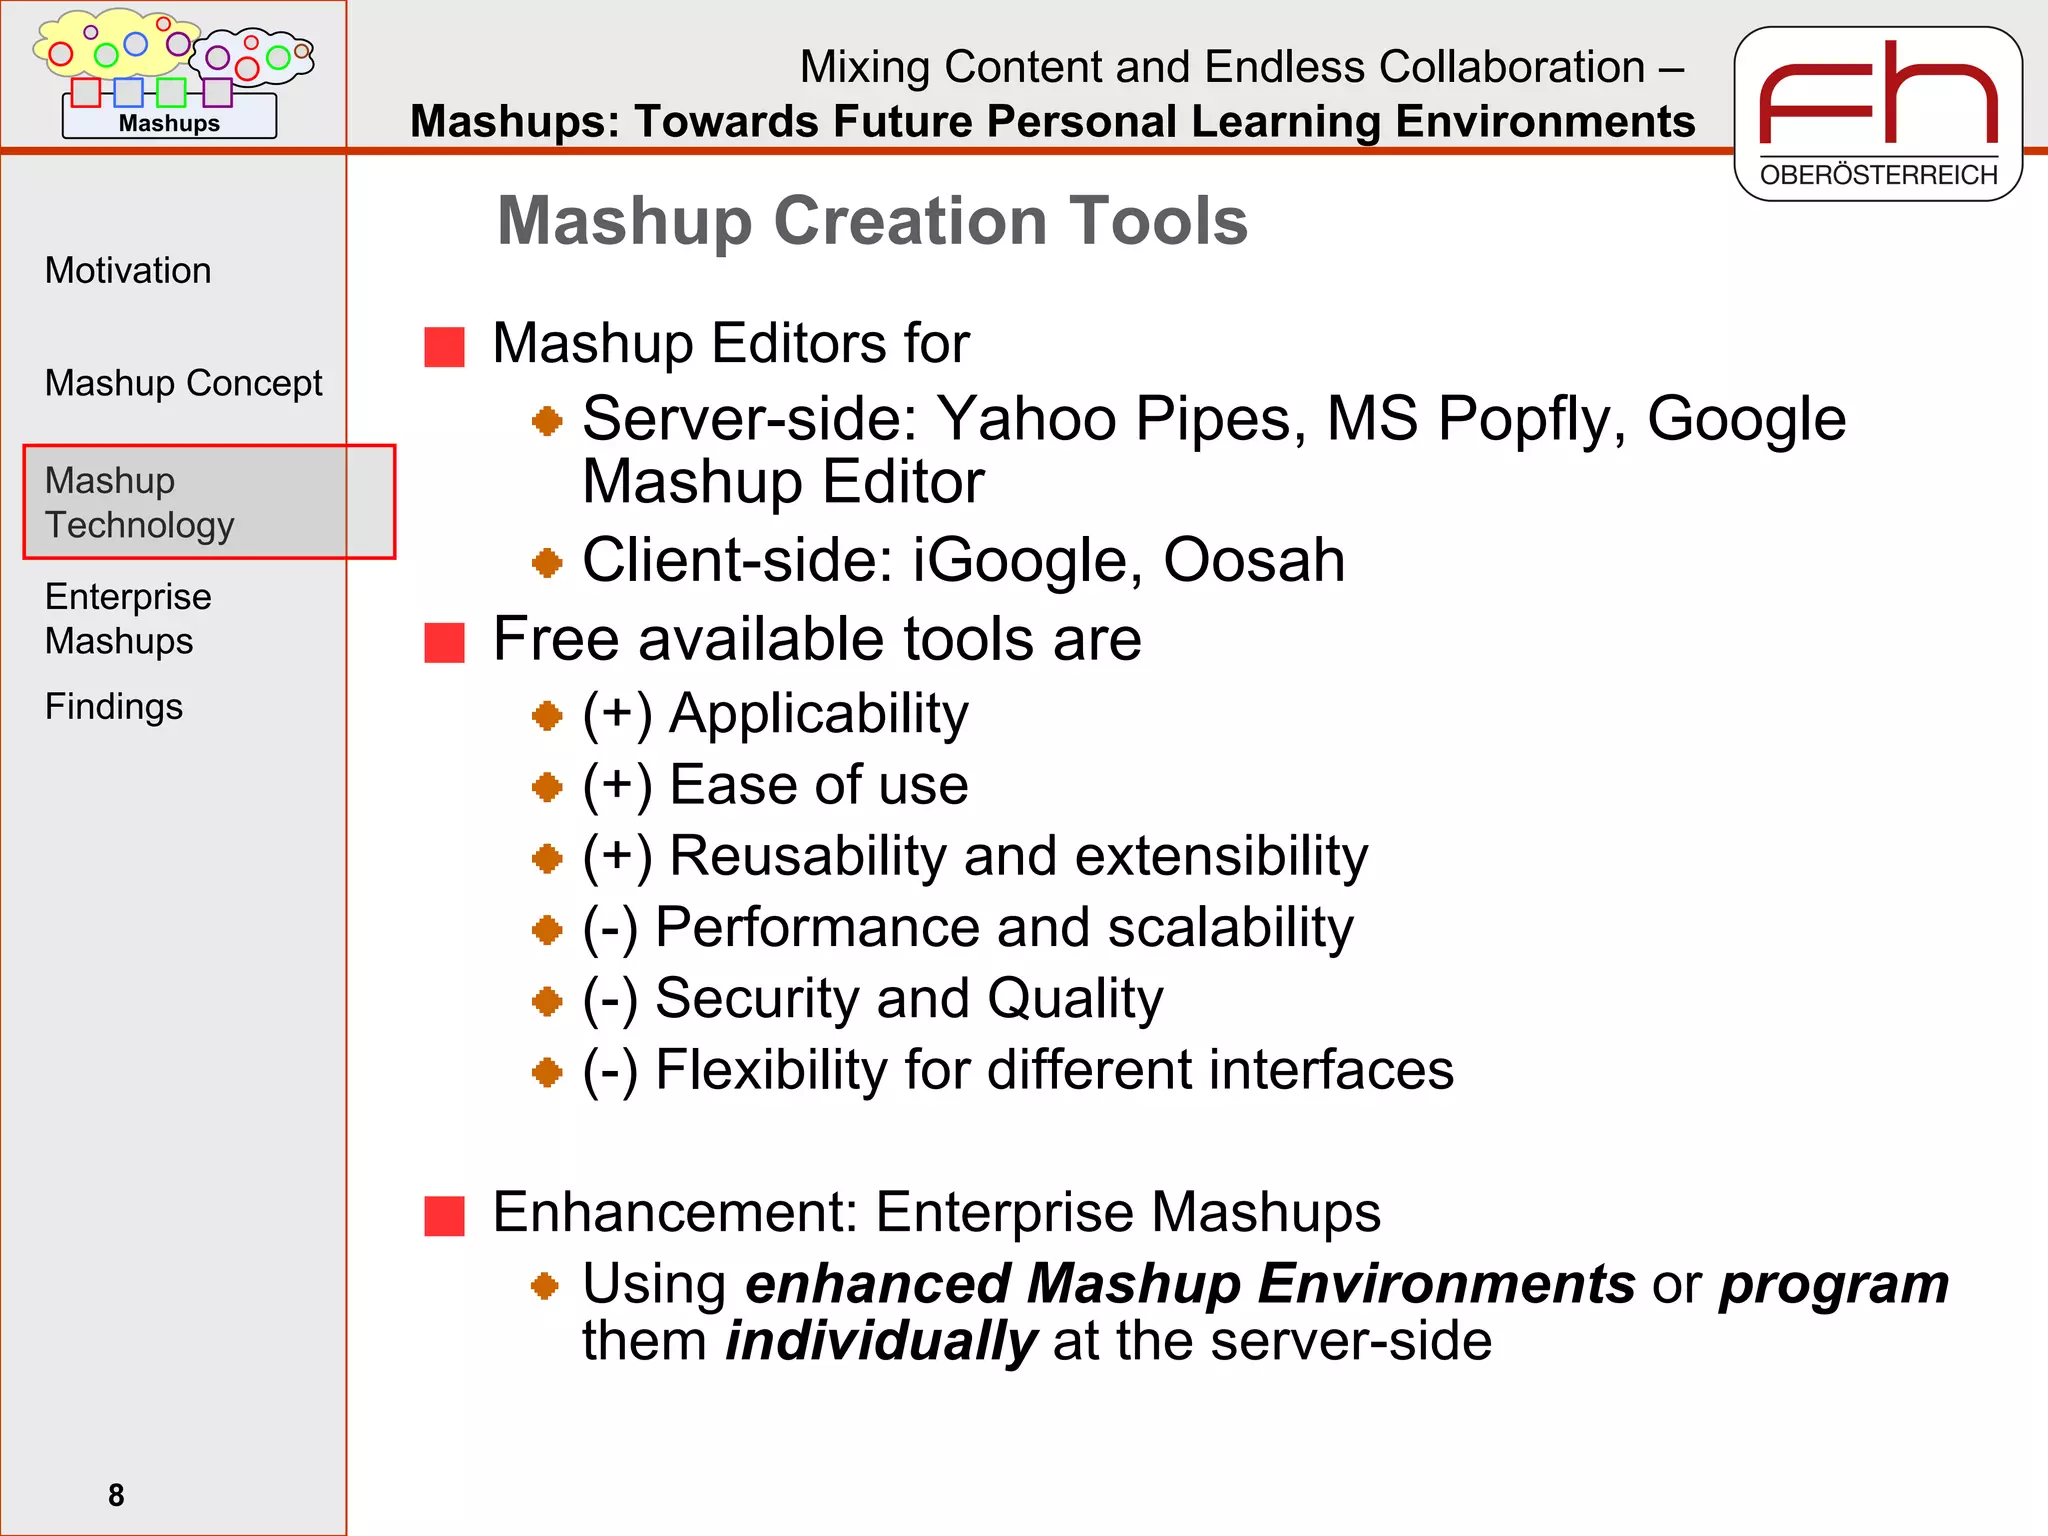The height and width of the screenshot is (1536, 2048).
Task: Click the red square bullet beside Free available tools
Action: click(x=444, y=643)
